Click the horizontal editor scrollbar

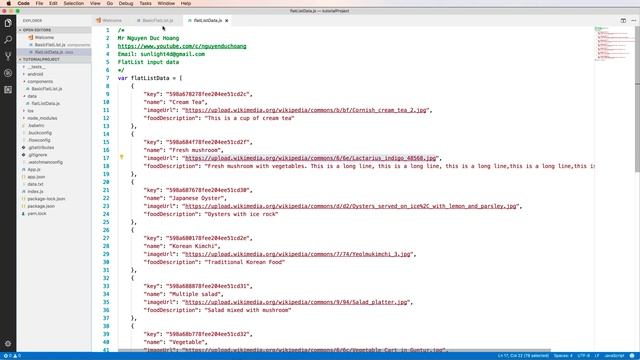(334, 350)
